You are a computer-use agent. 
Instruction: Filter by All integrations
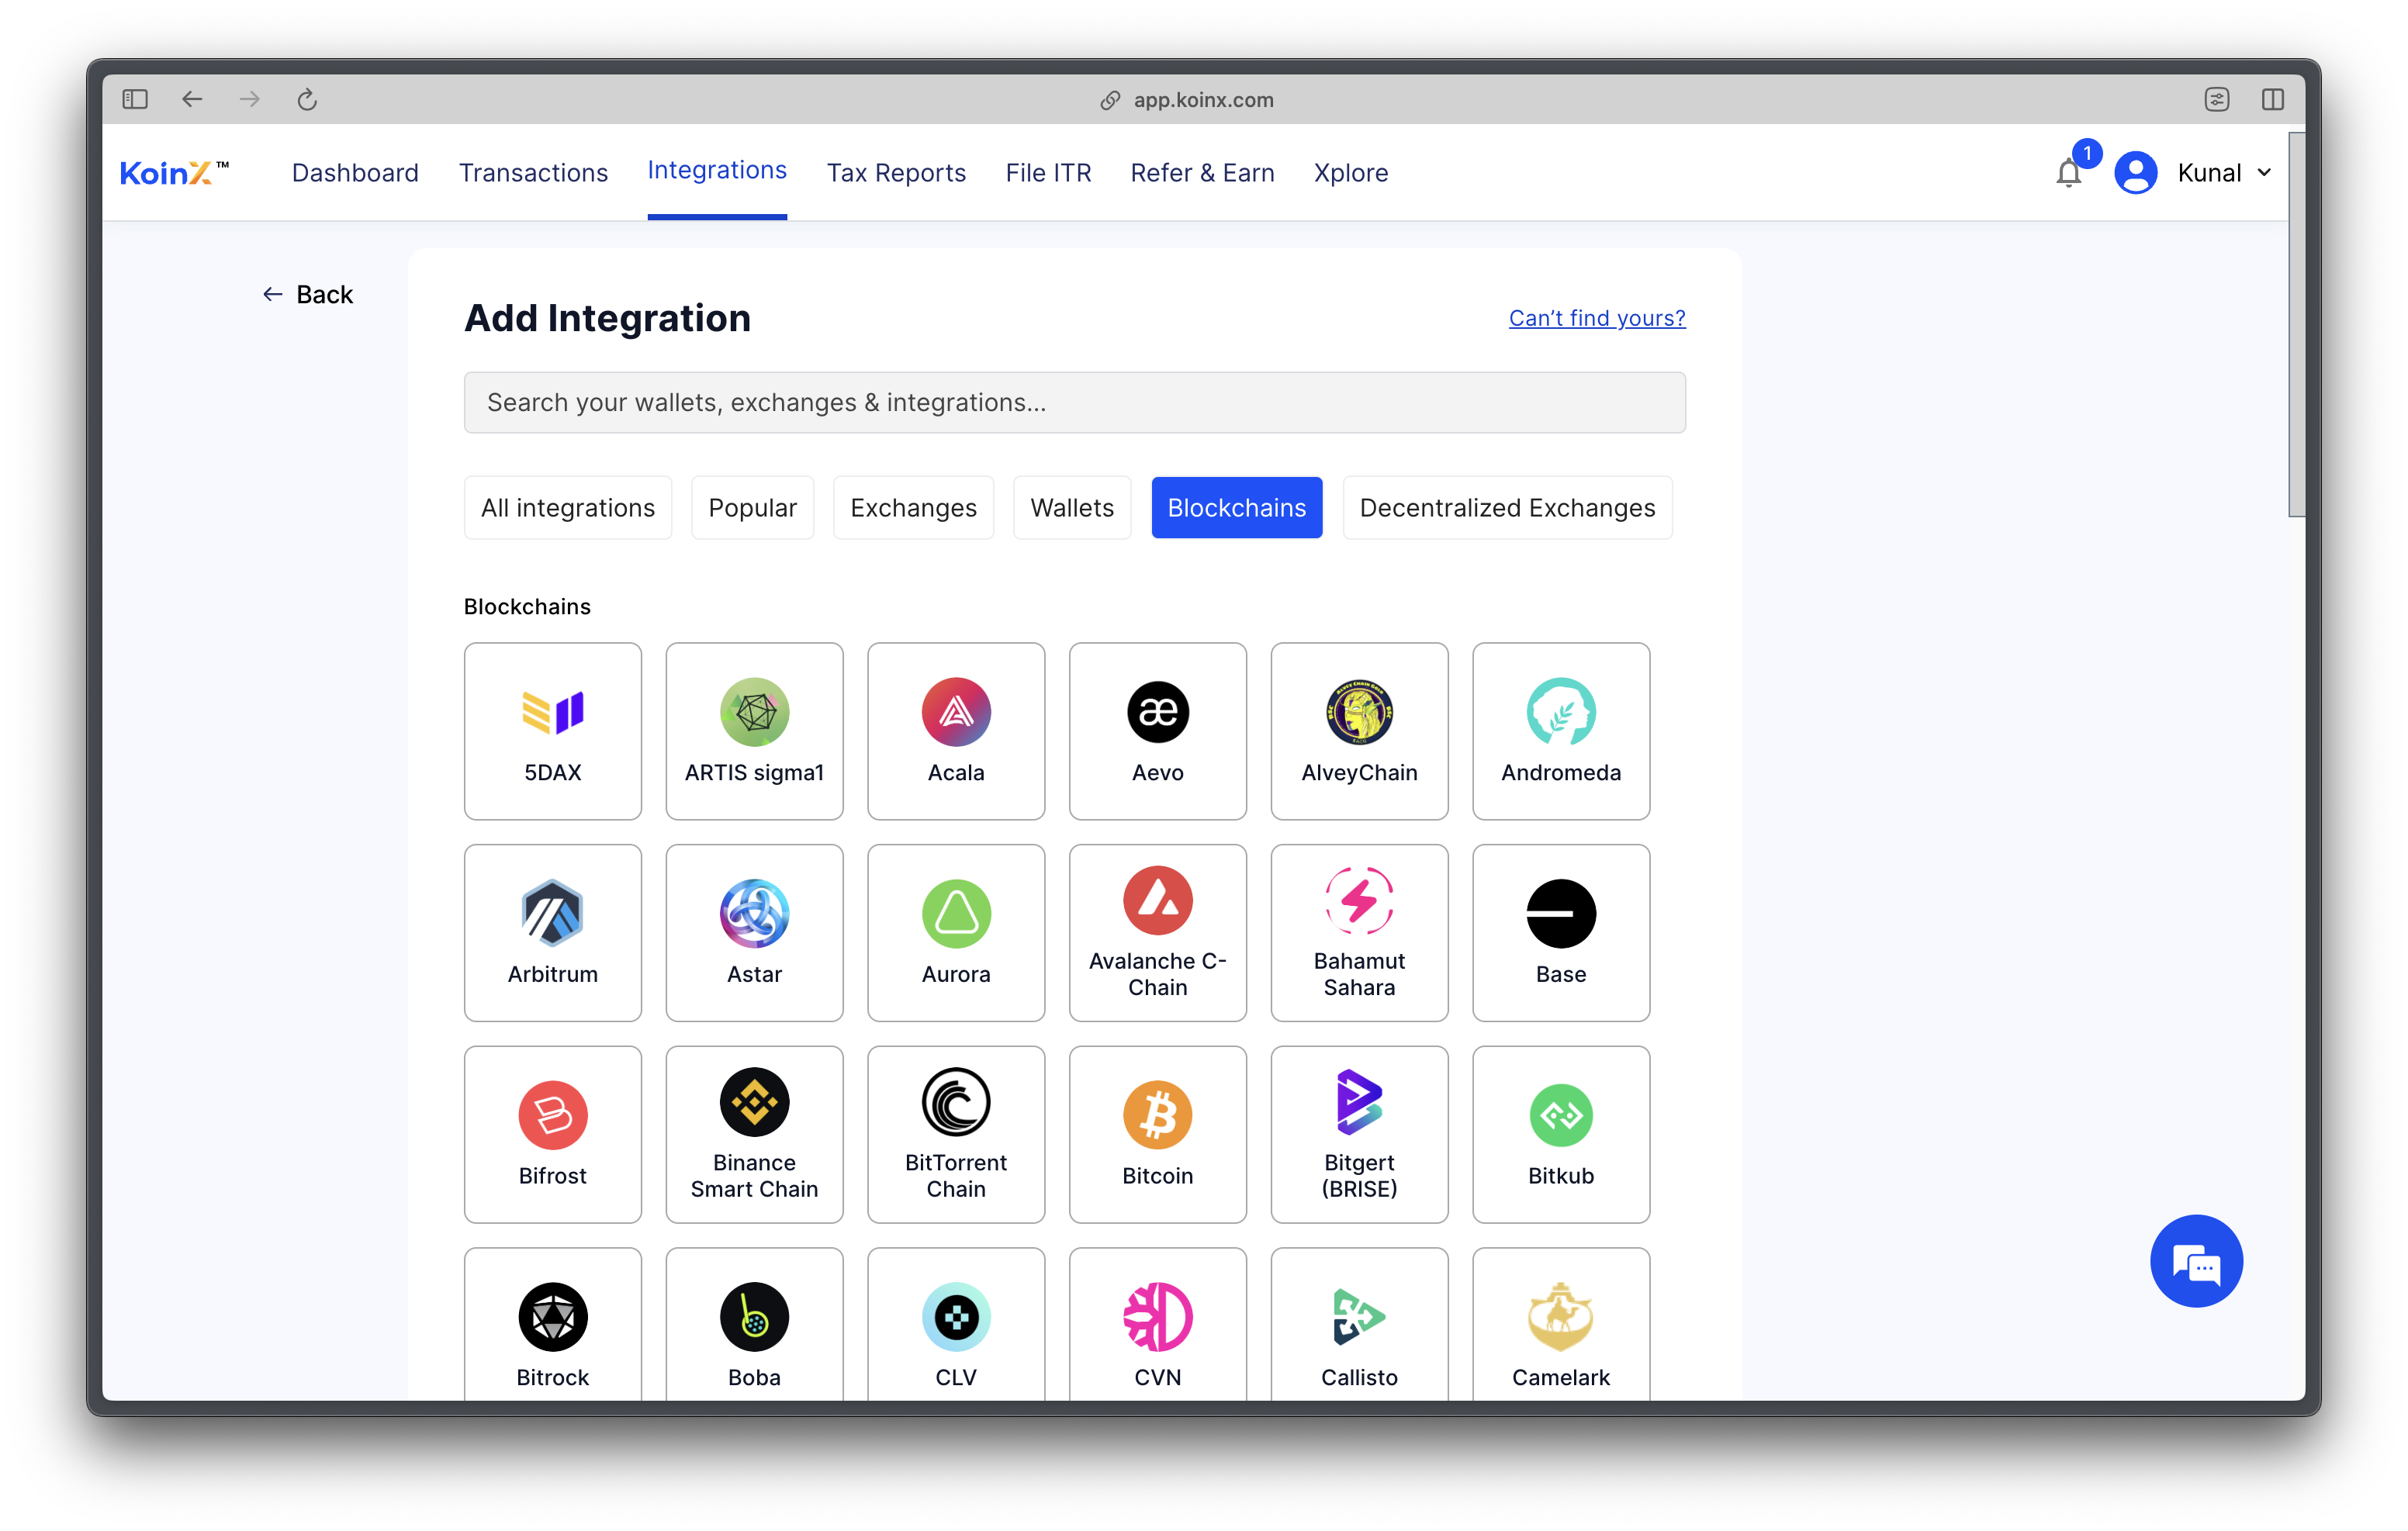point(567,508)
